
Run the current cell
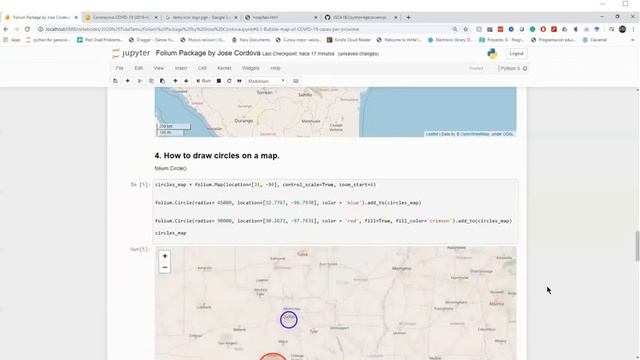[x=203, y=81]
